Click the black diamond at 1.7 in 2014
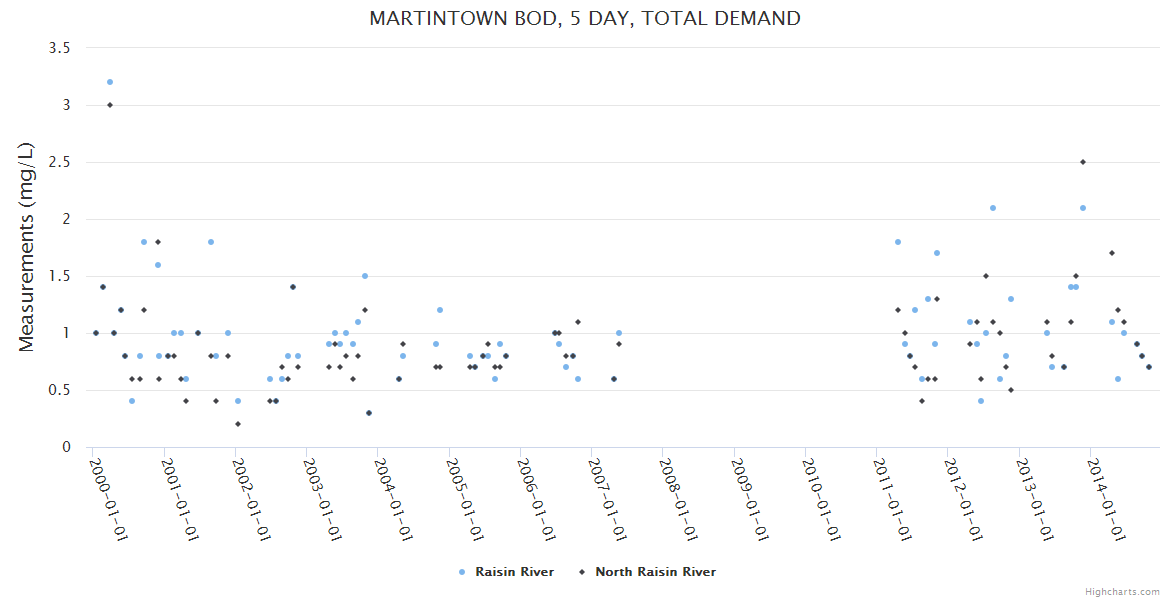The image size is (1170, 600). 1112,253
